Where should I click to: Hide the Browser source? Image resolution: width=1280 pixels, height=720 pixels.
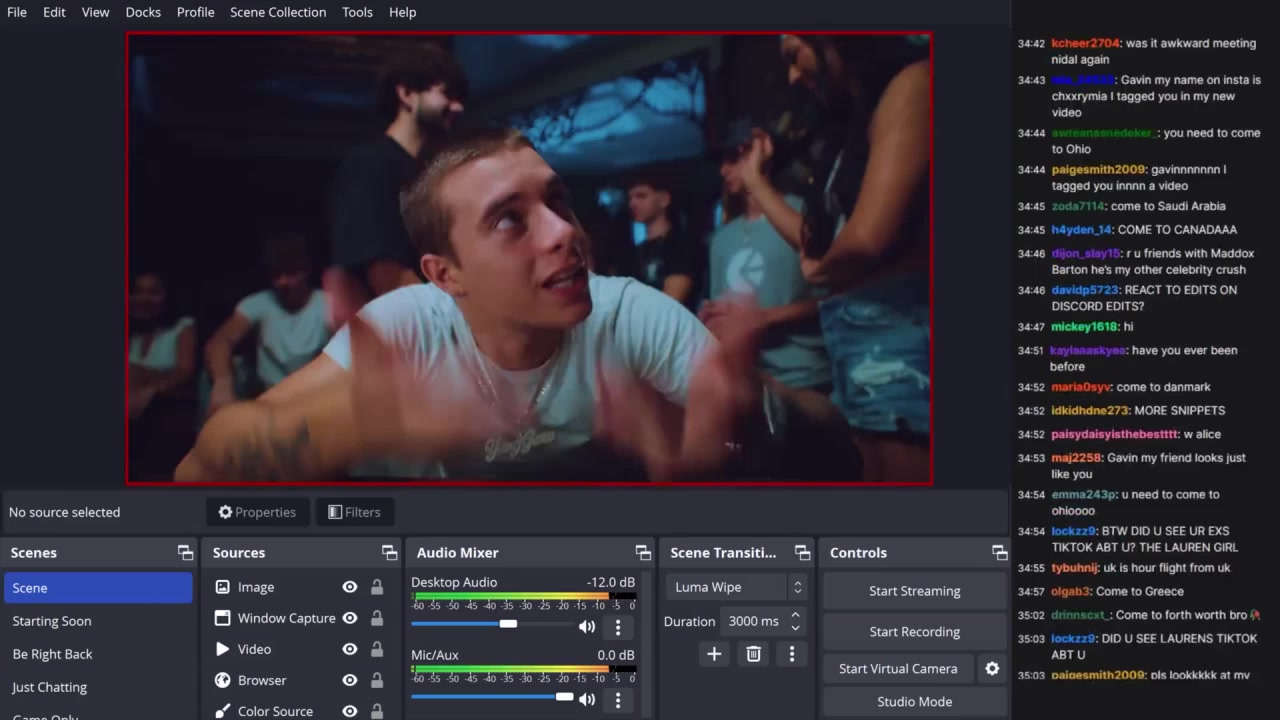coord(350,681)
